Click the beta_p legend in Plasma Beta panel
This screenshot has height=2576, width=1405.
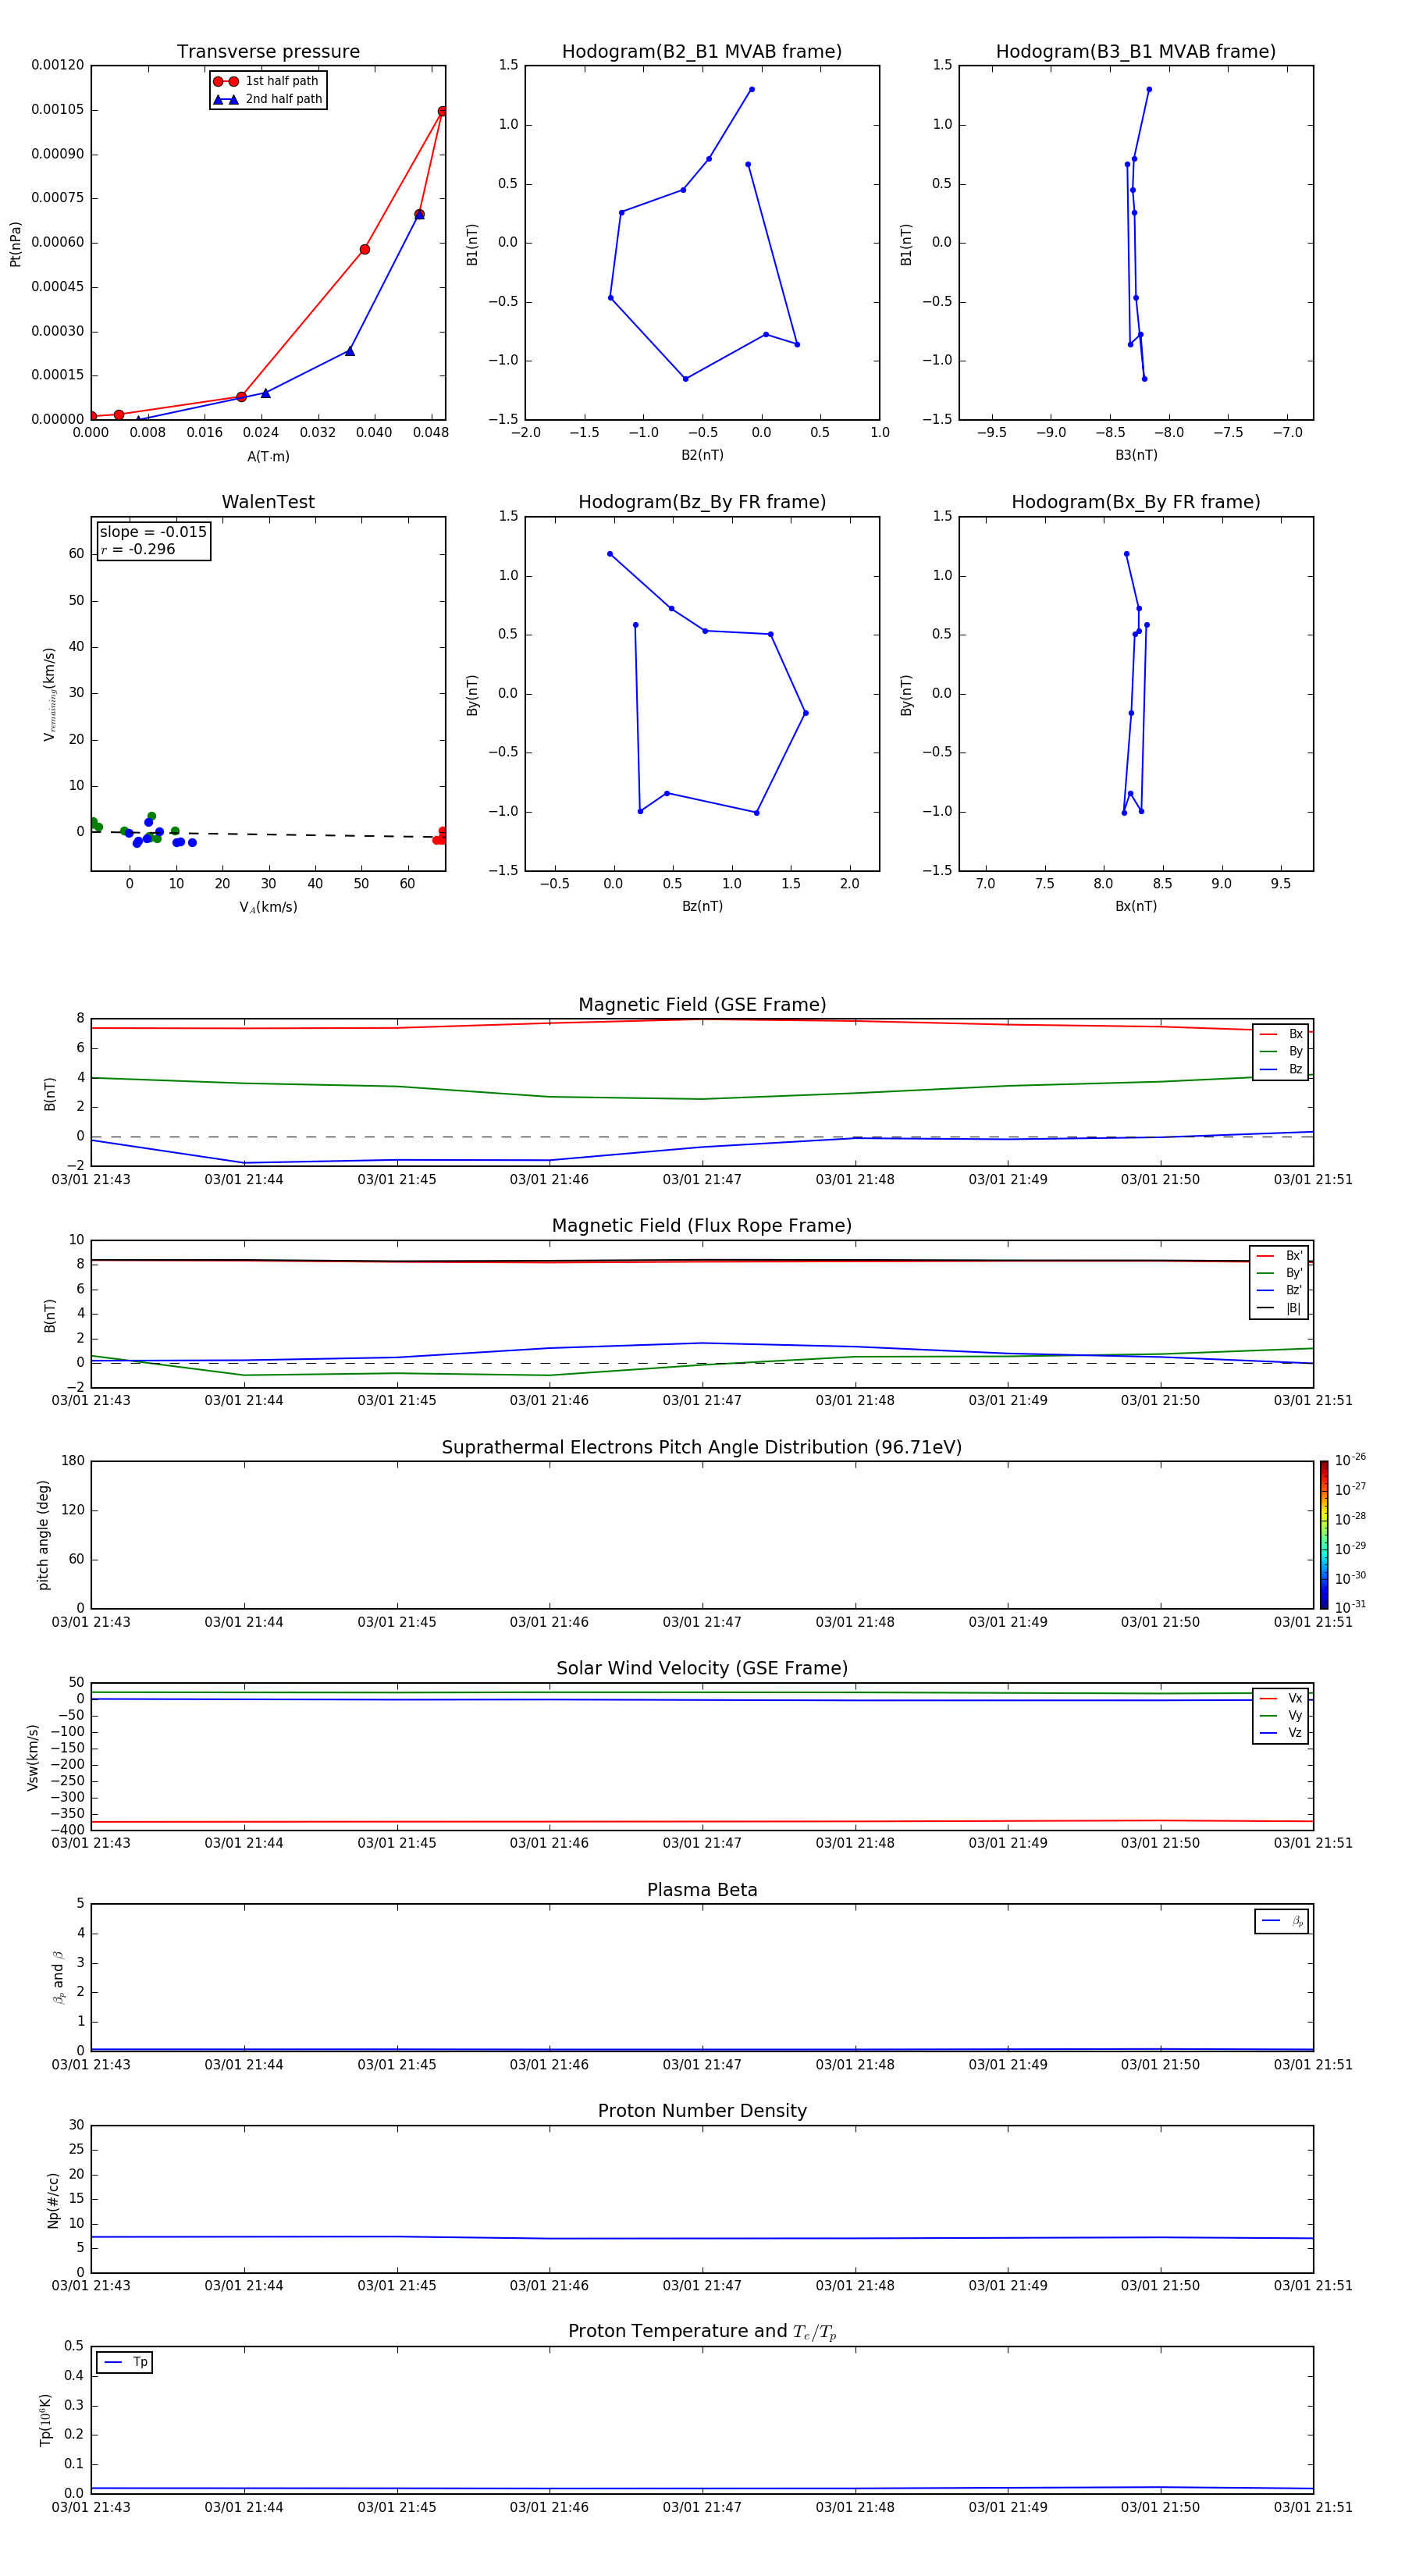1282,1921
